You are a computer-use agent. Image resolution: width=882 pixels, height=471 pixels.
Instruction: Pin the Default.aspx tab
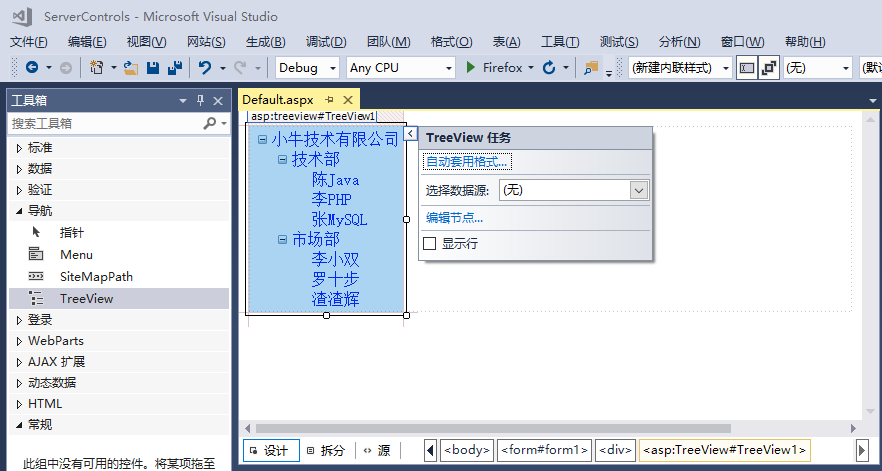[x=330, y=100]
